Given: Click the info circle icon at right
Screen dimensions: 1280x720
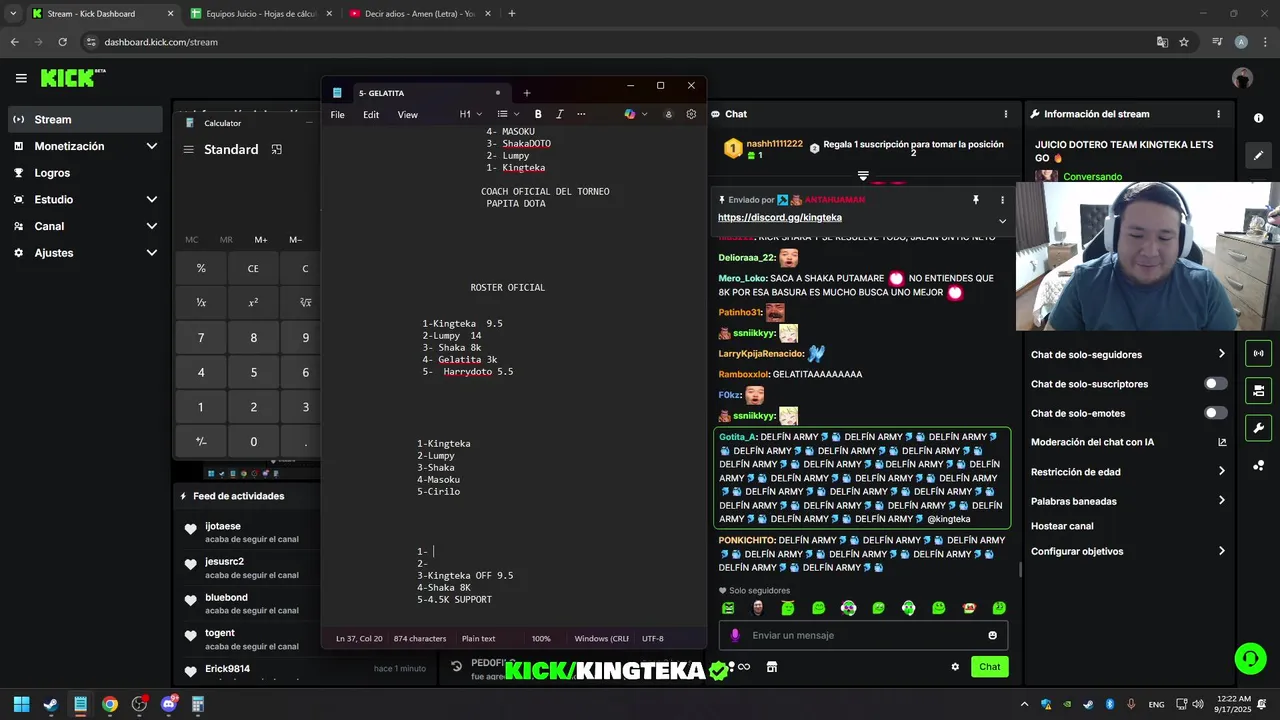Looking at the screenshot, I should pos(1258,118).
